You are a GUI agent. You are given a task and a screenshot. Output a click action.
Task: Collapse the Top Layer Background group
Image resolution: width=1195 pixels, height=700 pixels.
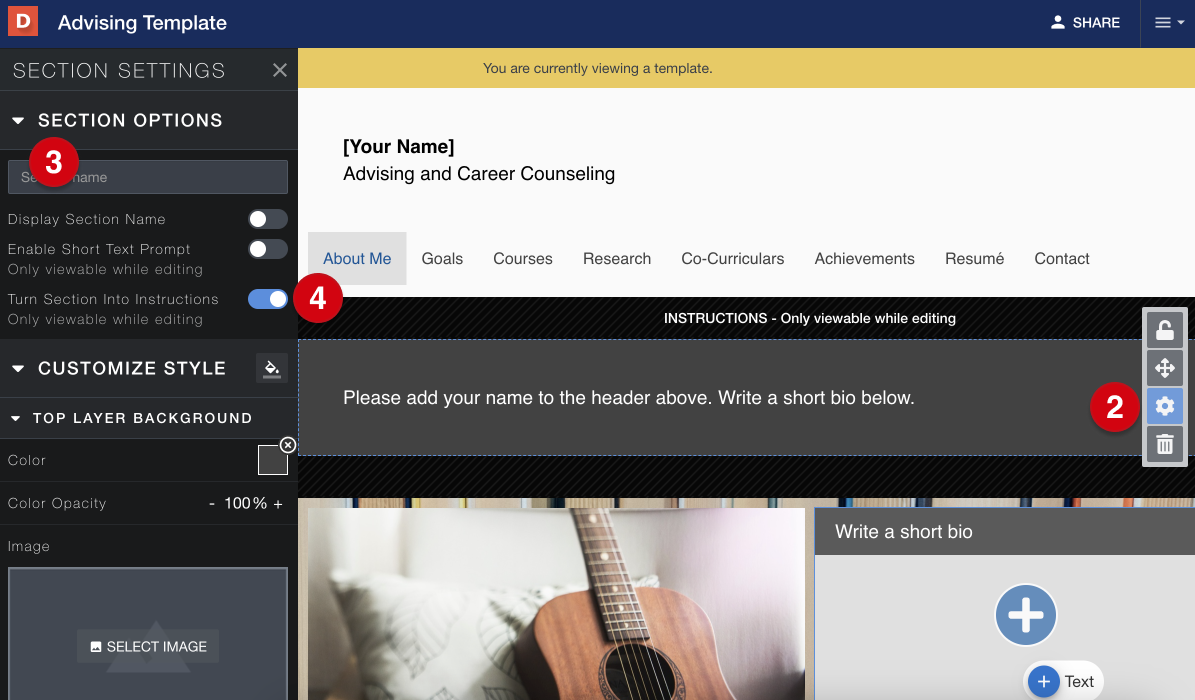(x=15, y=419)
